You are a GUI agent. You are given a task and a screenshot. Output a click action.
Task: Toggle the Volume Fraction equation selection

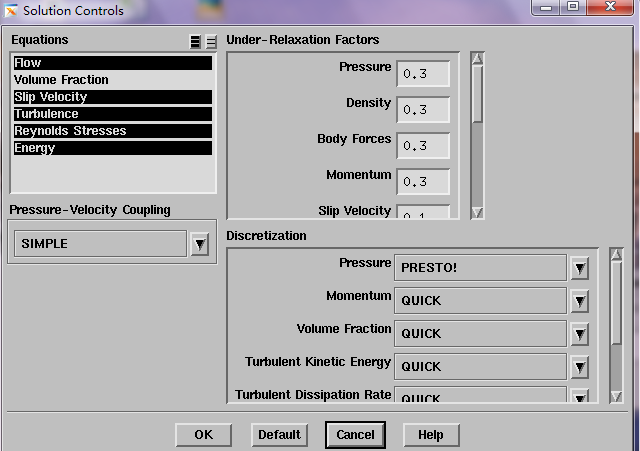(x=112, y=80)
